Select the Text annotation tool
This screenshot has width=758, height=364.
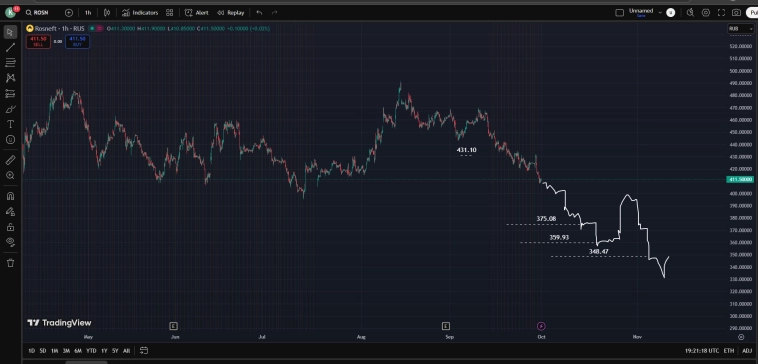(10, 124)
